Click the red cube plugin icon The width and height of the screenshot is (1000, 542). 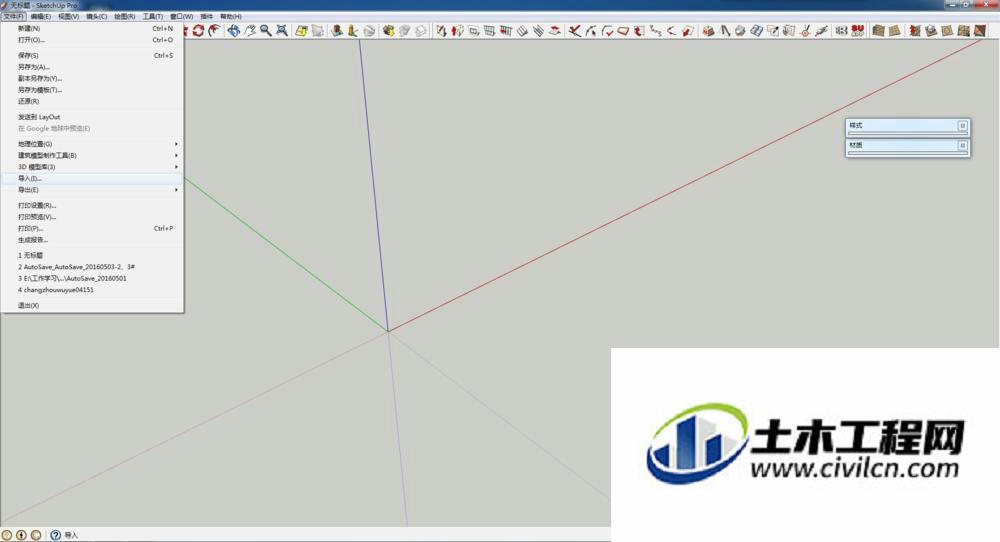707,31
